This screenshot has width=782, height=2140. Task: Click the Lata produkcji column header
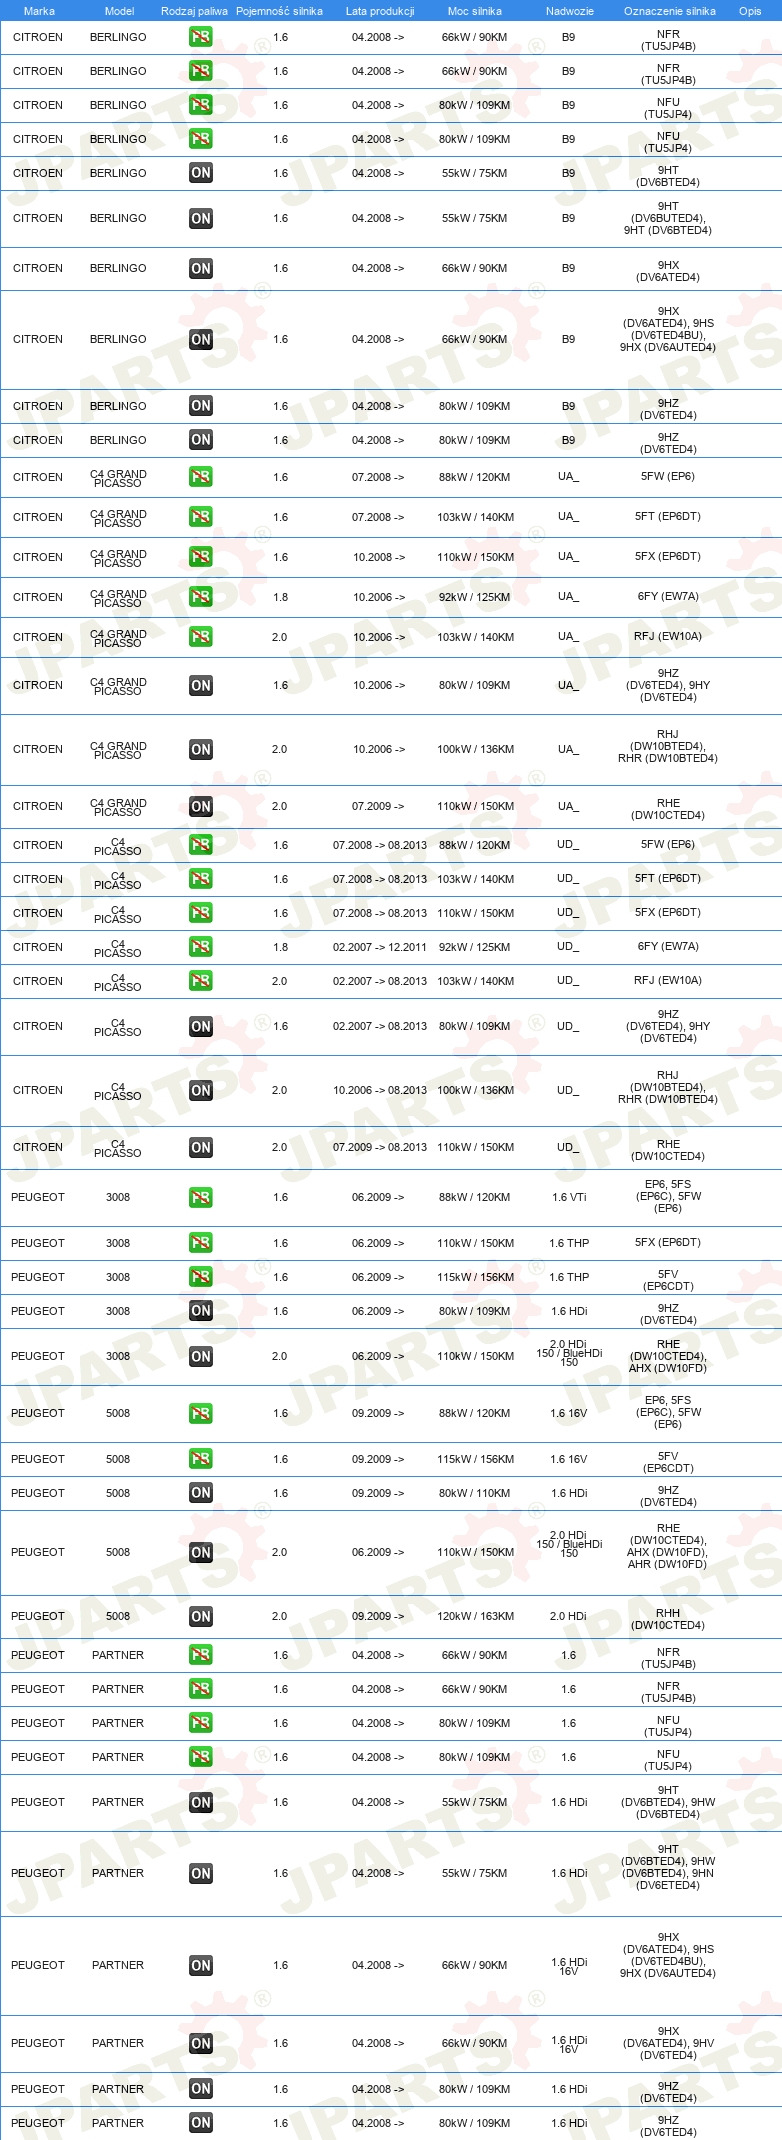(x=380, y=11)
